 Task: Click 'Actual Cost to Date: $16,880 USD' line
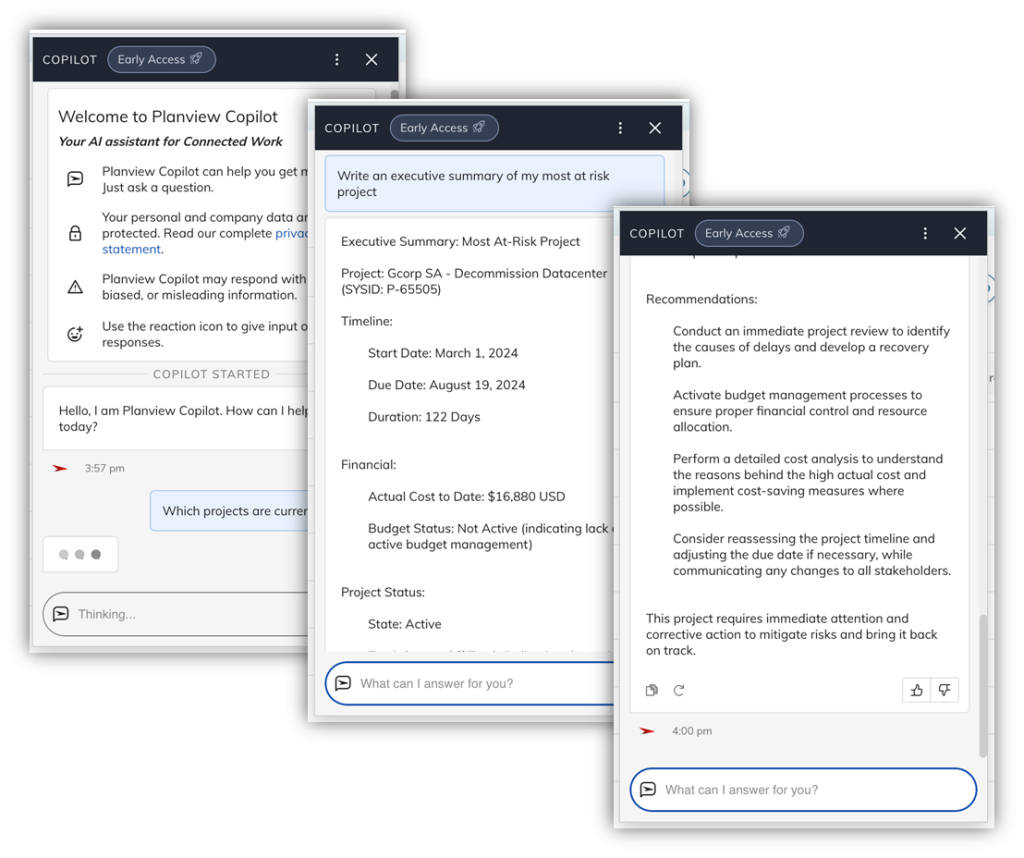tap(466, 497)
